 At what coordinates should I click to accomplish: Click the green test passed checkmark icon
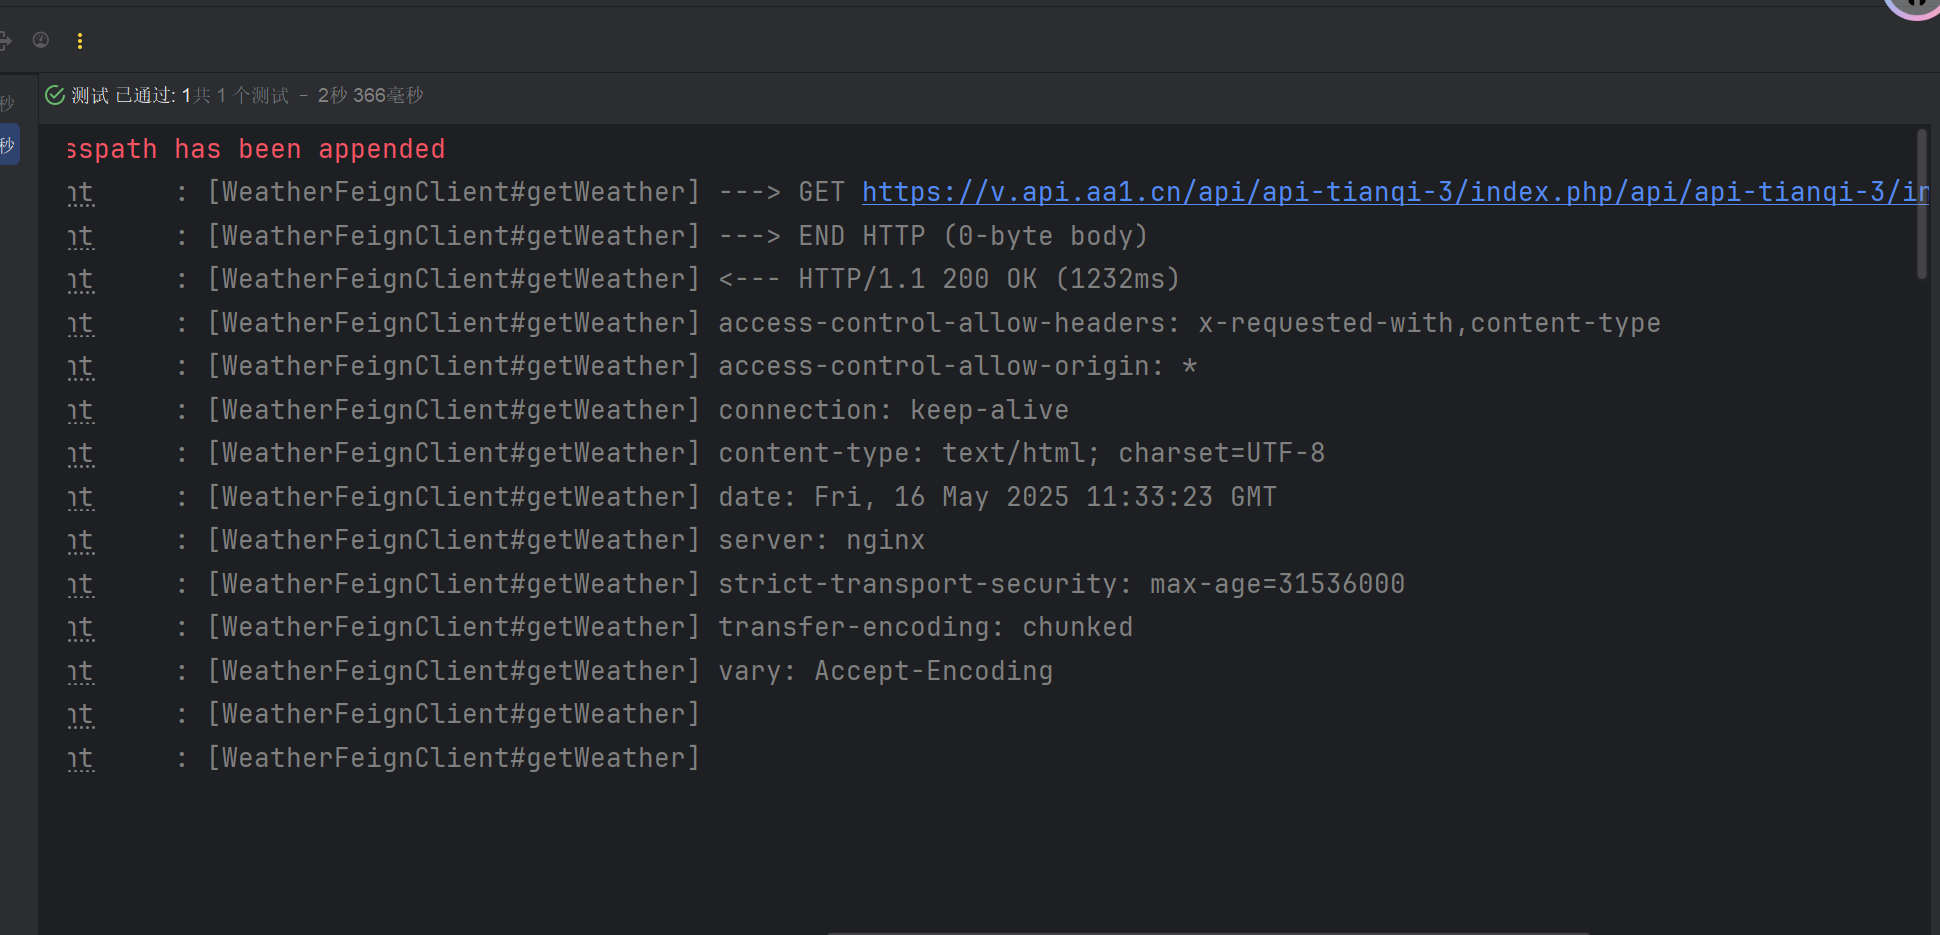coord(55,95)
